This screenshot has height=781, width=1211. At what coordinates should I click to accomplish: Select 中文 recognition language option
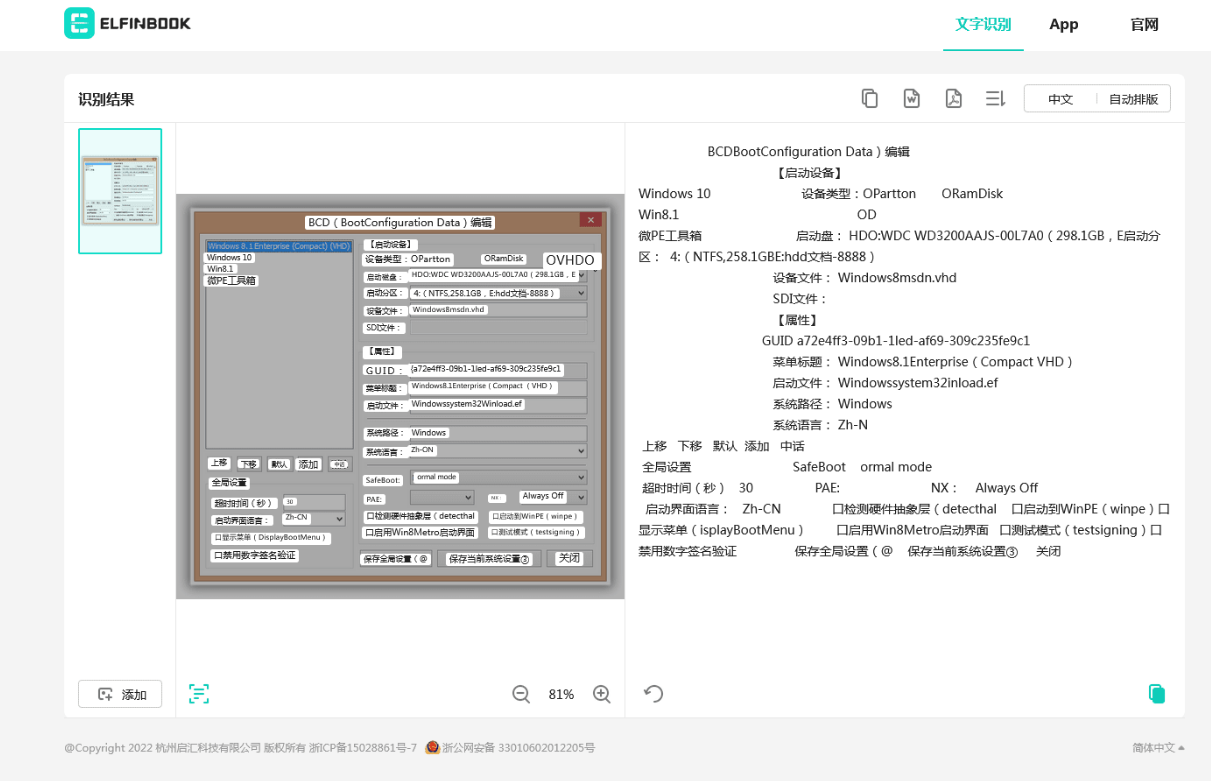click(x=1060, y=99)
